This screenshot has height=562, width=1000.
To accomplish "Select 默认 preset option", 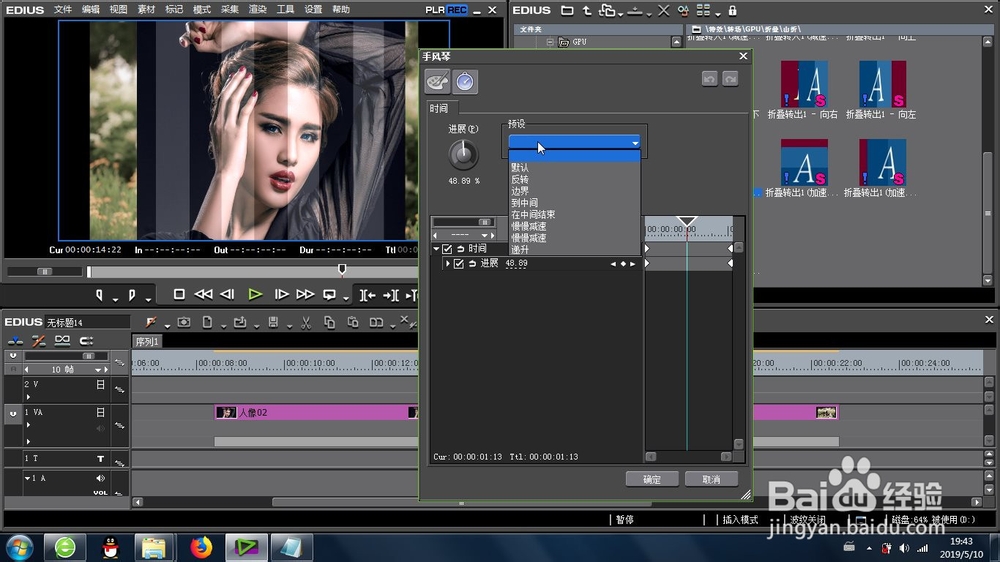I will 520,168.
